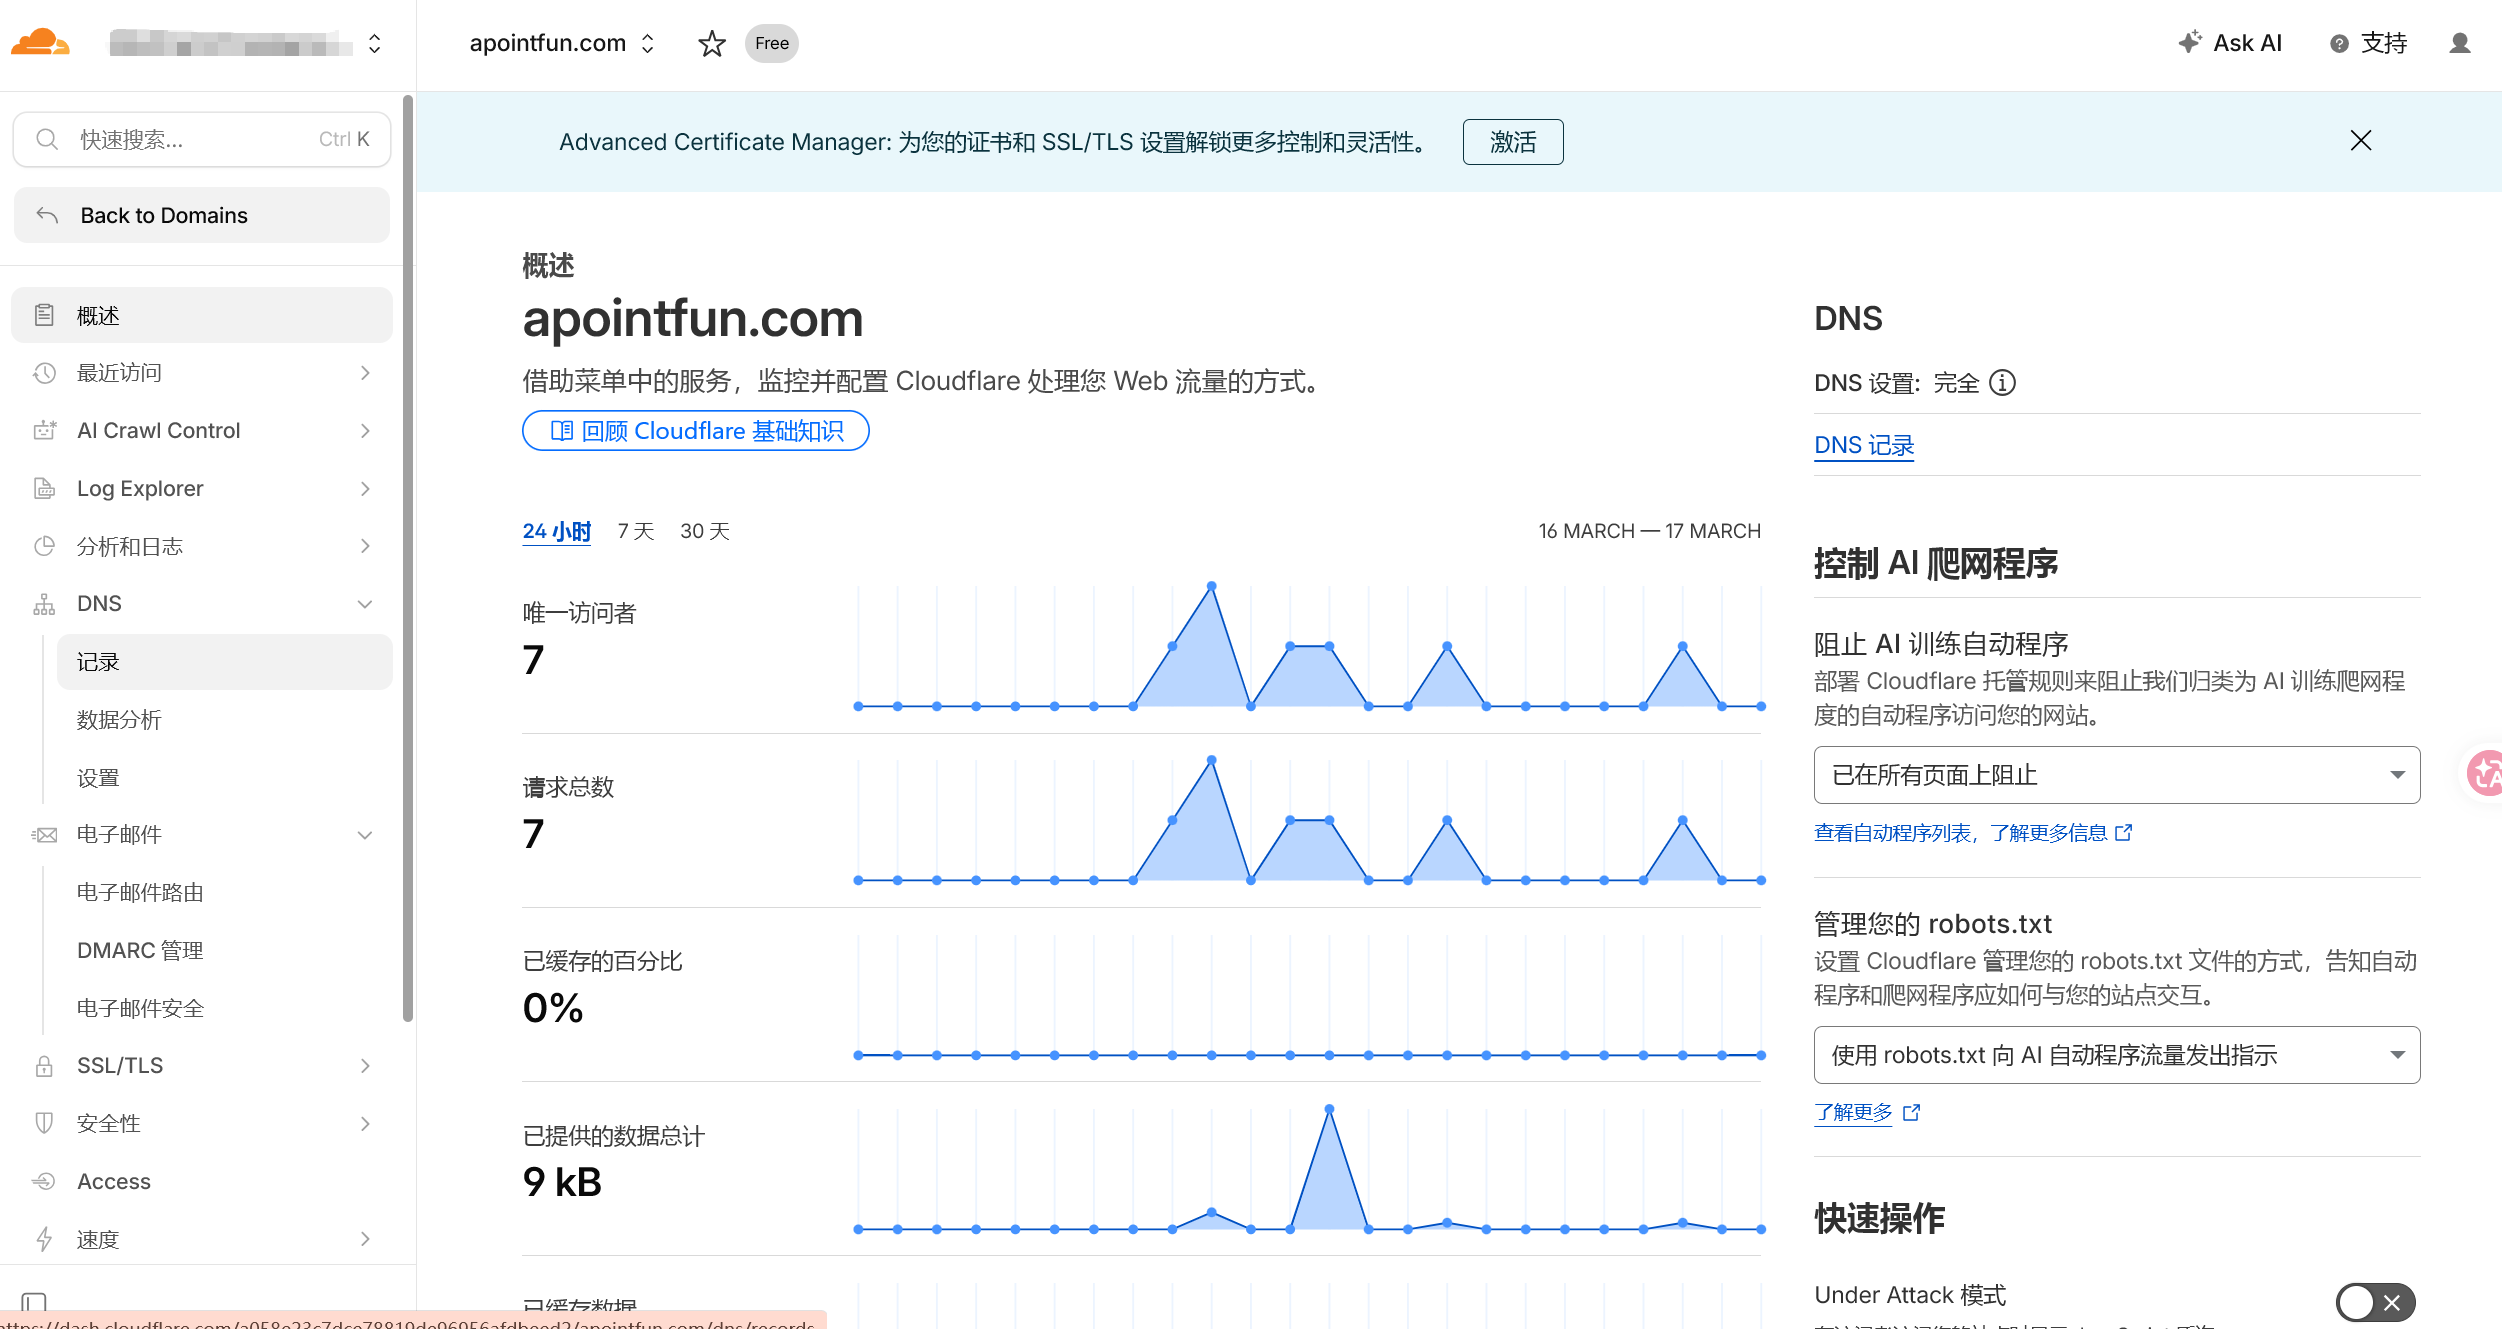Image resolution: width=2502 pixels, height=1329 pixels.
Task: Star the apointfun.com domain
Action: [711, 43]
